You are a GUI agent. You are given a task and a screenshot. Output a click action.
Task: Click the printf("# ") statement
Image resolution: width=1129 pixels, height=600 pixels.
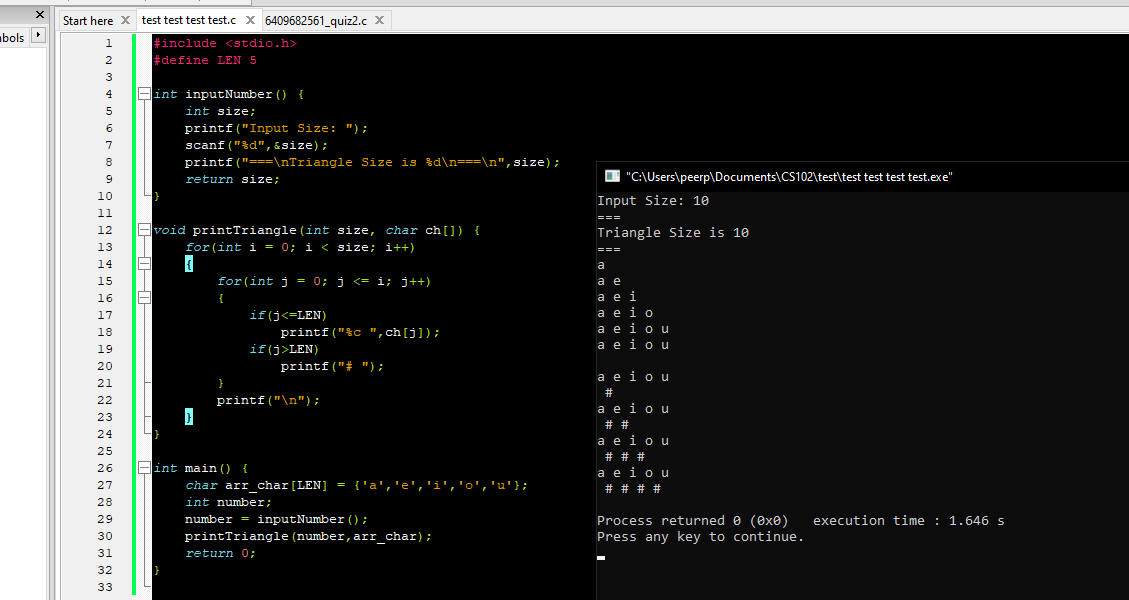(x=333, y=366)
